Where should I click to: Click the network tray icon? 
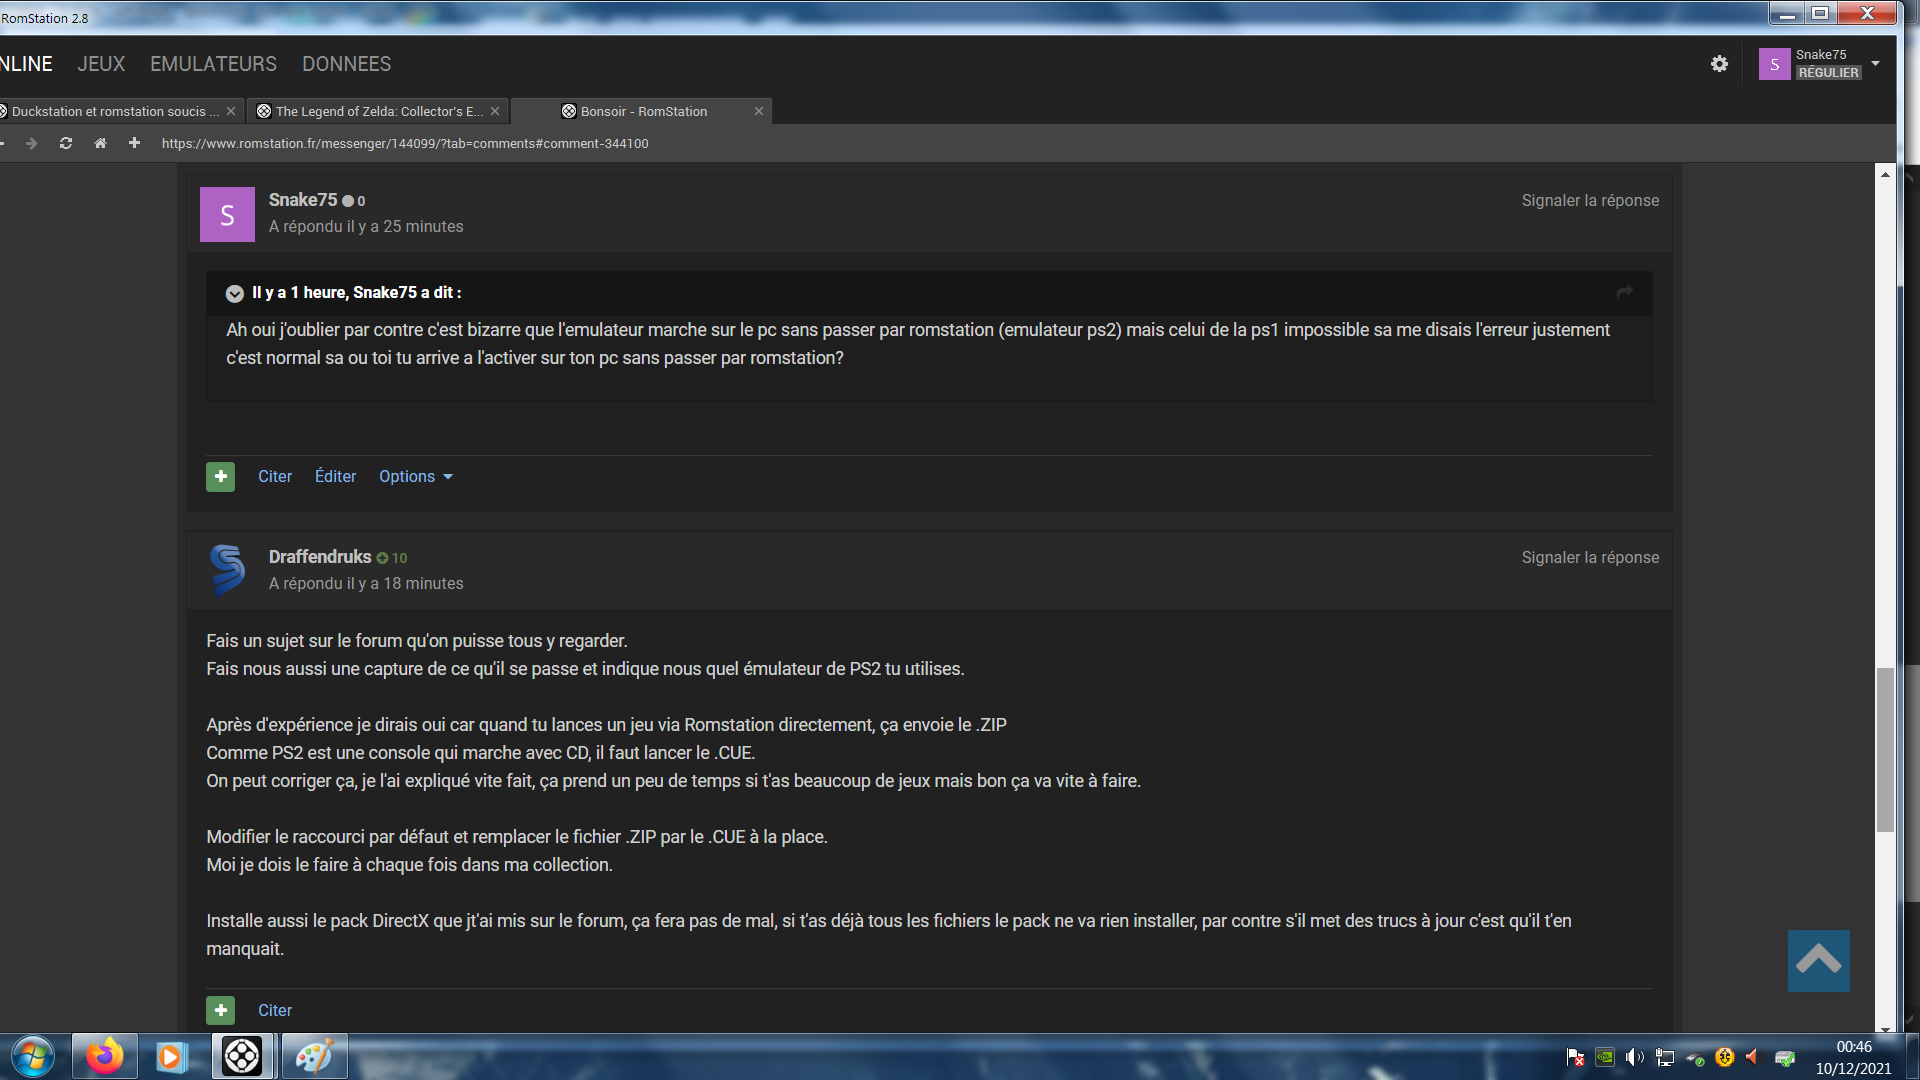[1665, 1057]
